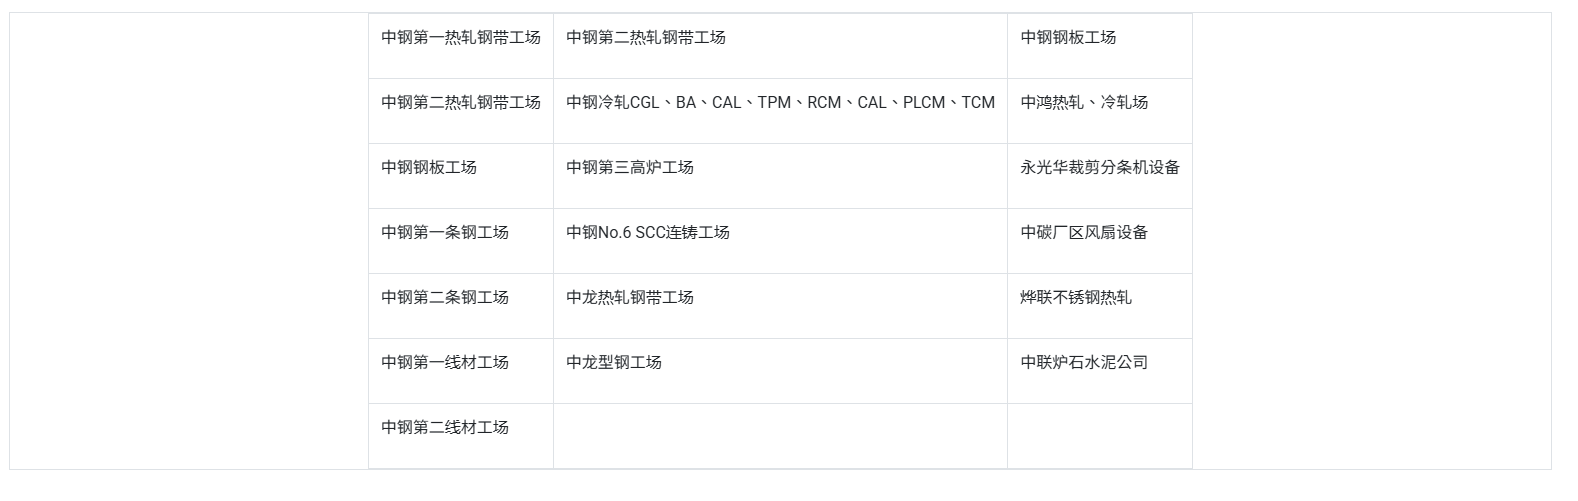This screenshot has width=1578, height=501.
Task: Click the 中钢第一热轧钢带工场 cell
Action: [x=461, y=46]
